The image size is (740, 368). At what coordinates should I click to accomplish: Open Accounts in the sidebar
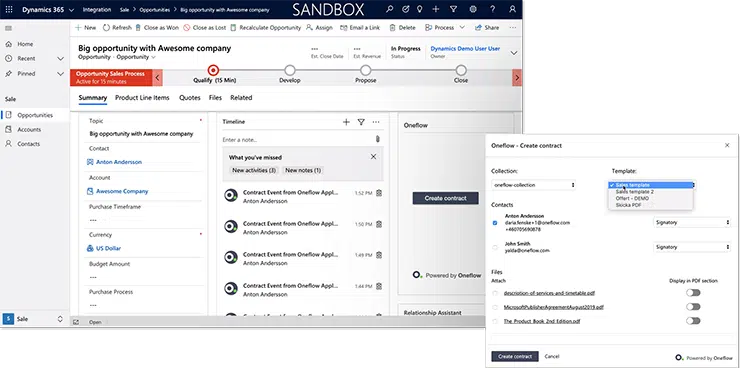[x=29, y=130]
